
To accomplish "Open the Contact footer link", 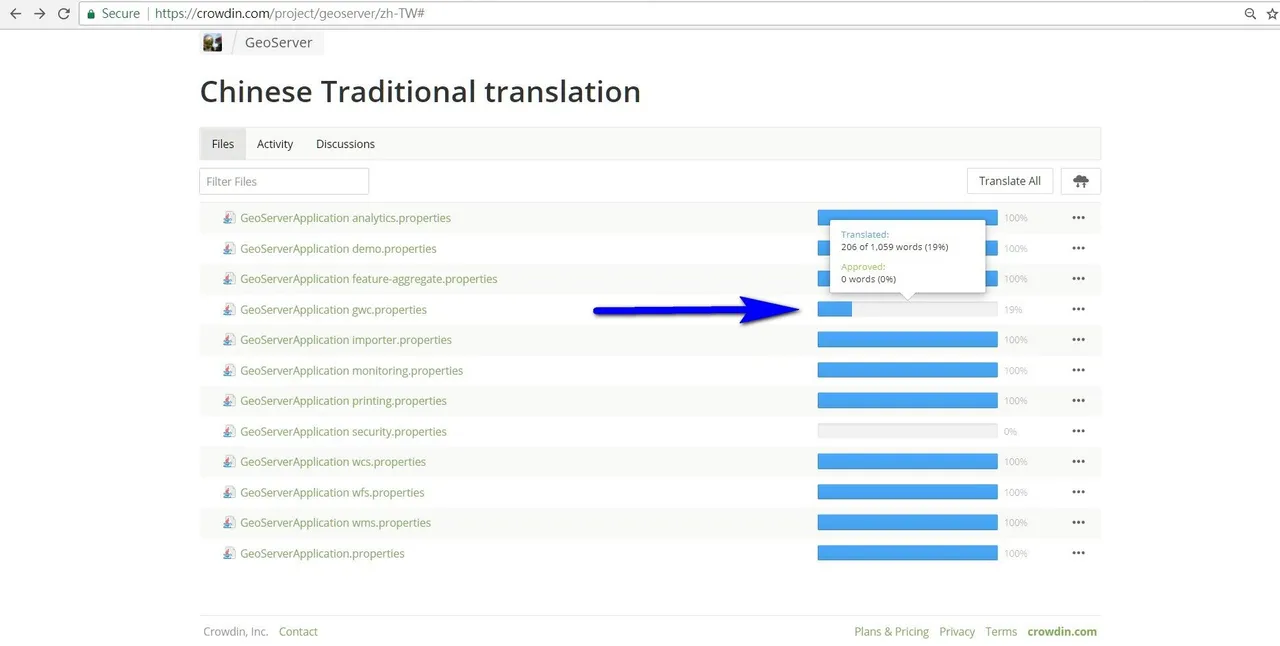I will tap(298, 632).
